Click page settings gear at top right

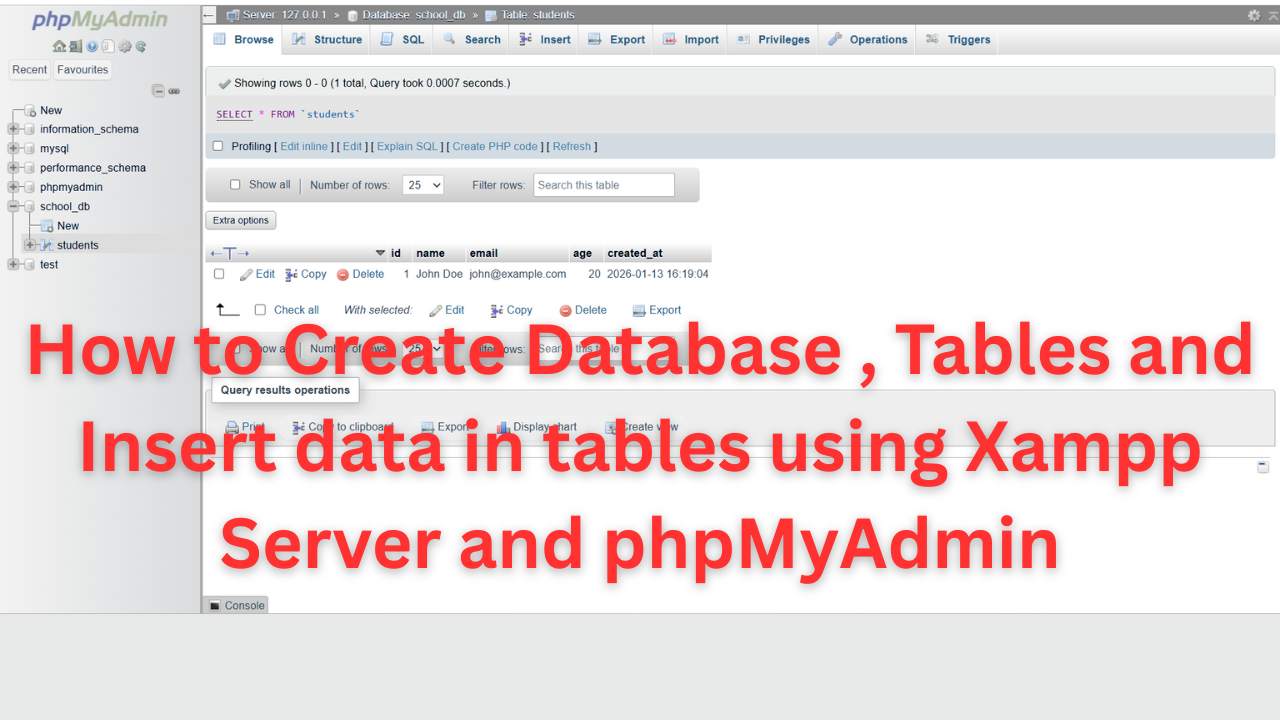click(1254, 15)
